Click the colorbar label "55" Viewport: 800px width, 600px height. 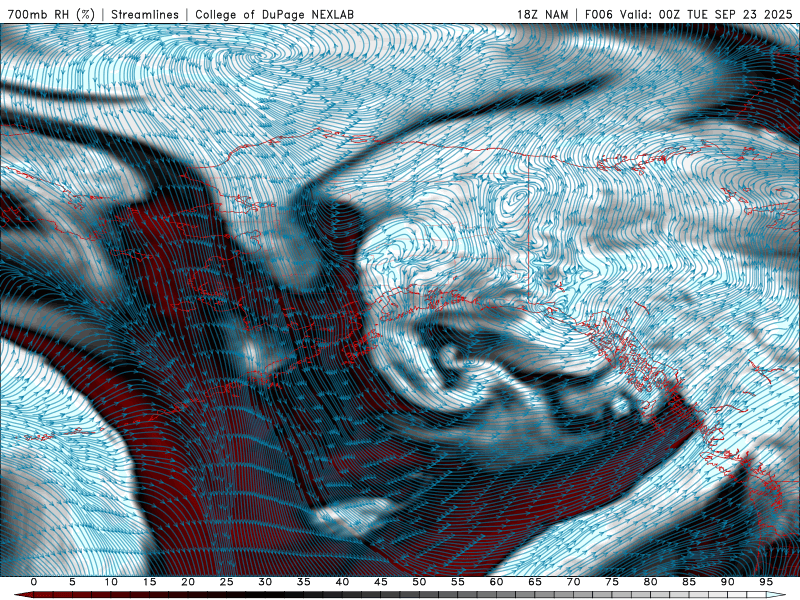pyautogui.click(x=458, y=582)
